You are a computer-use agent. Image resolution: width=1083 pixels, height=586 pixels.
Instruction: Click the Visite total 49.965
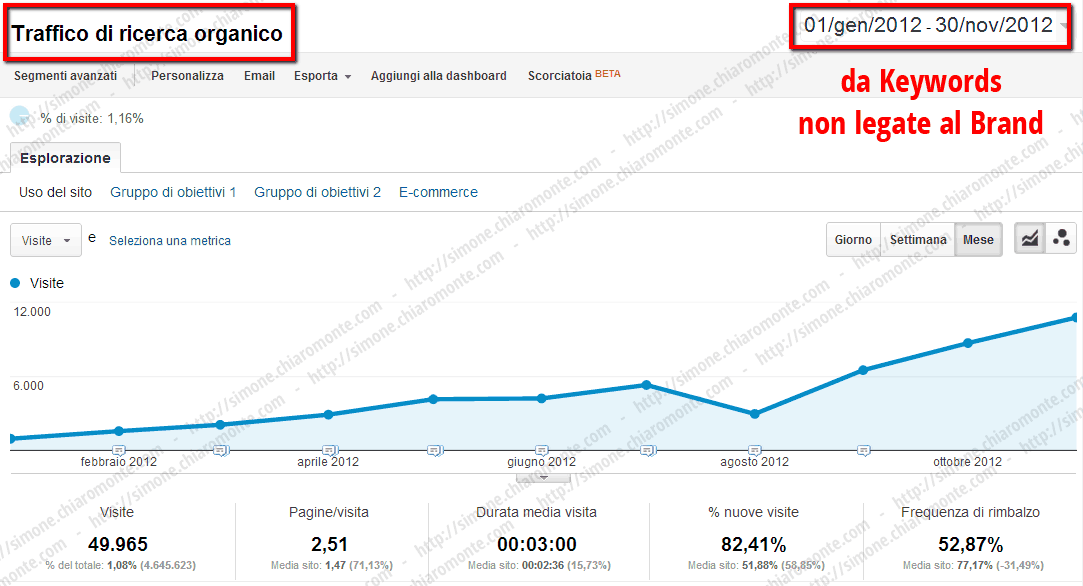click(117, 545)
